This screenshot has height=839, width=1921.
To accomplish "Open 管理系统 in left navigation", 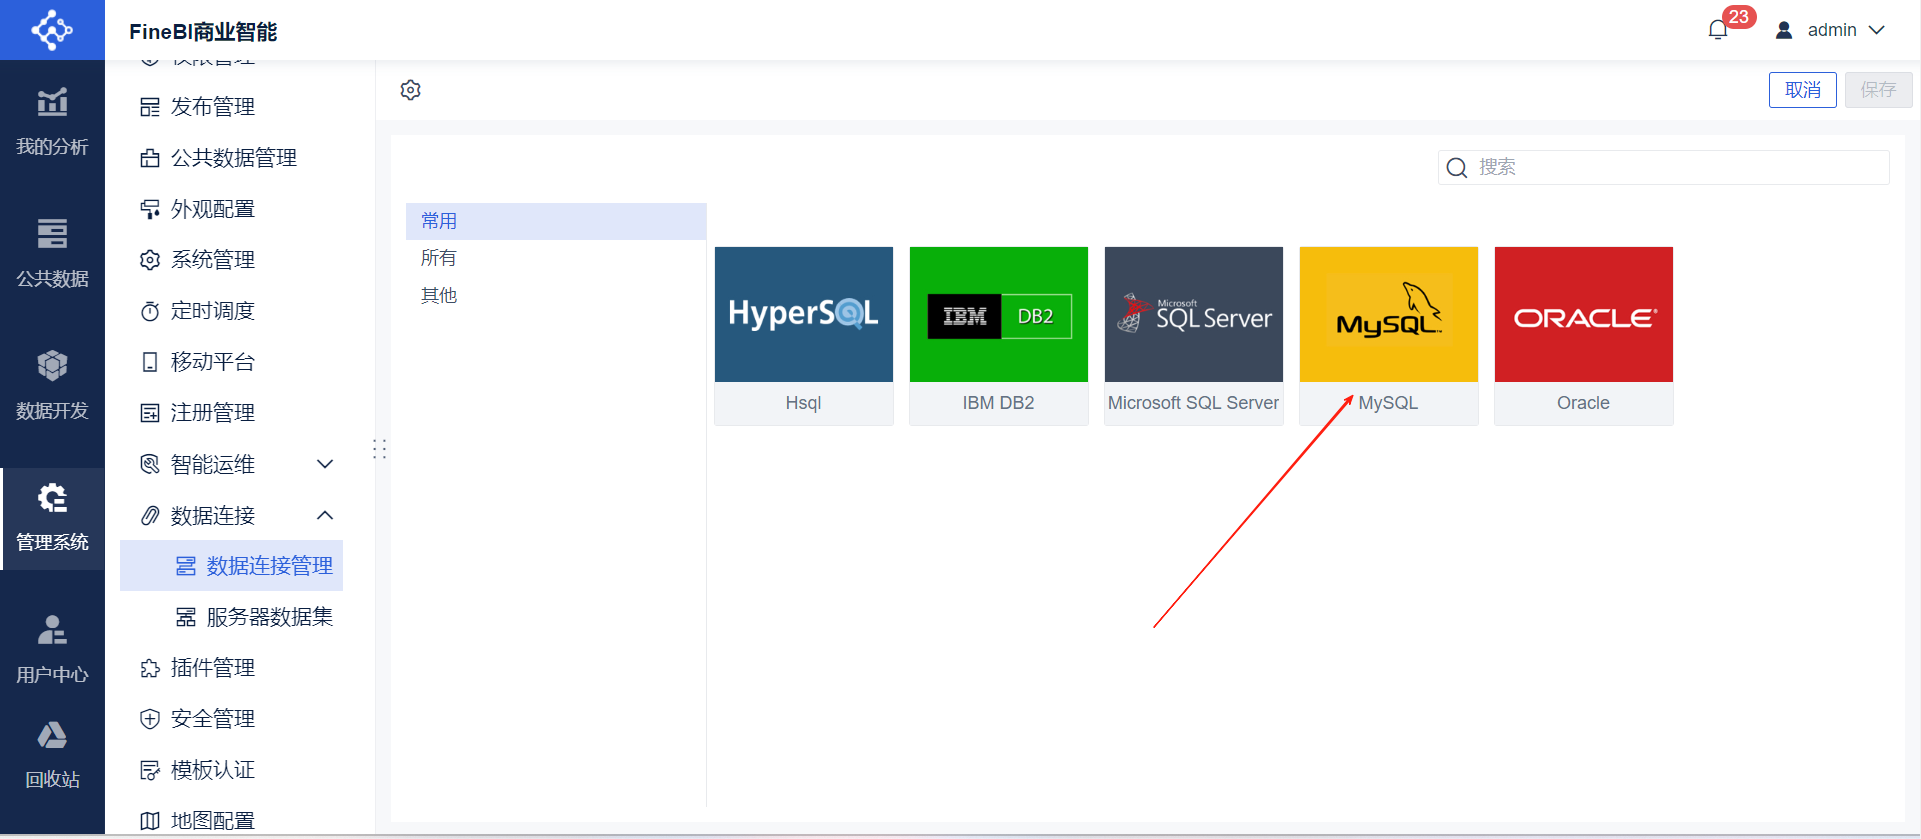I will pyautogui.click(x=52, y=518).
